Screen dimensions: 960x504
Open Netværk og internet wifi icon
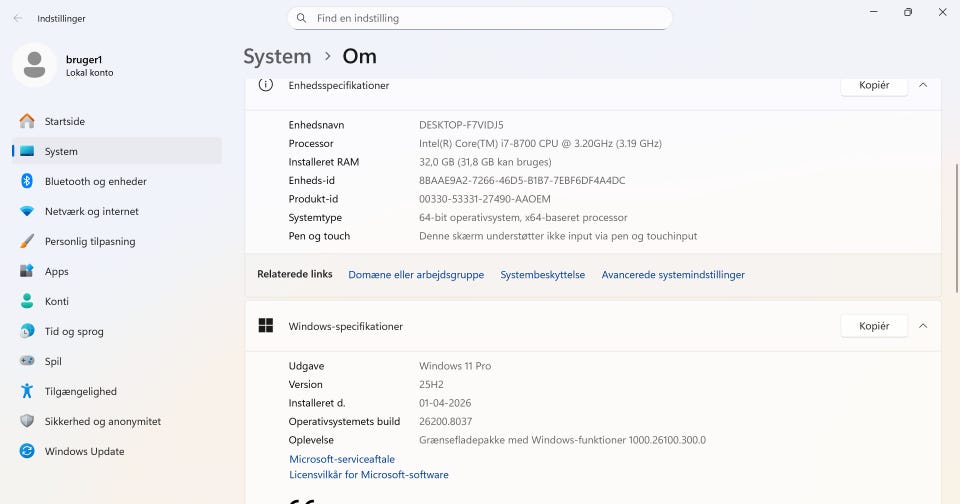click(x=27, y=211)
